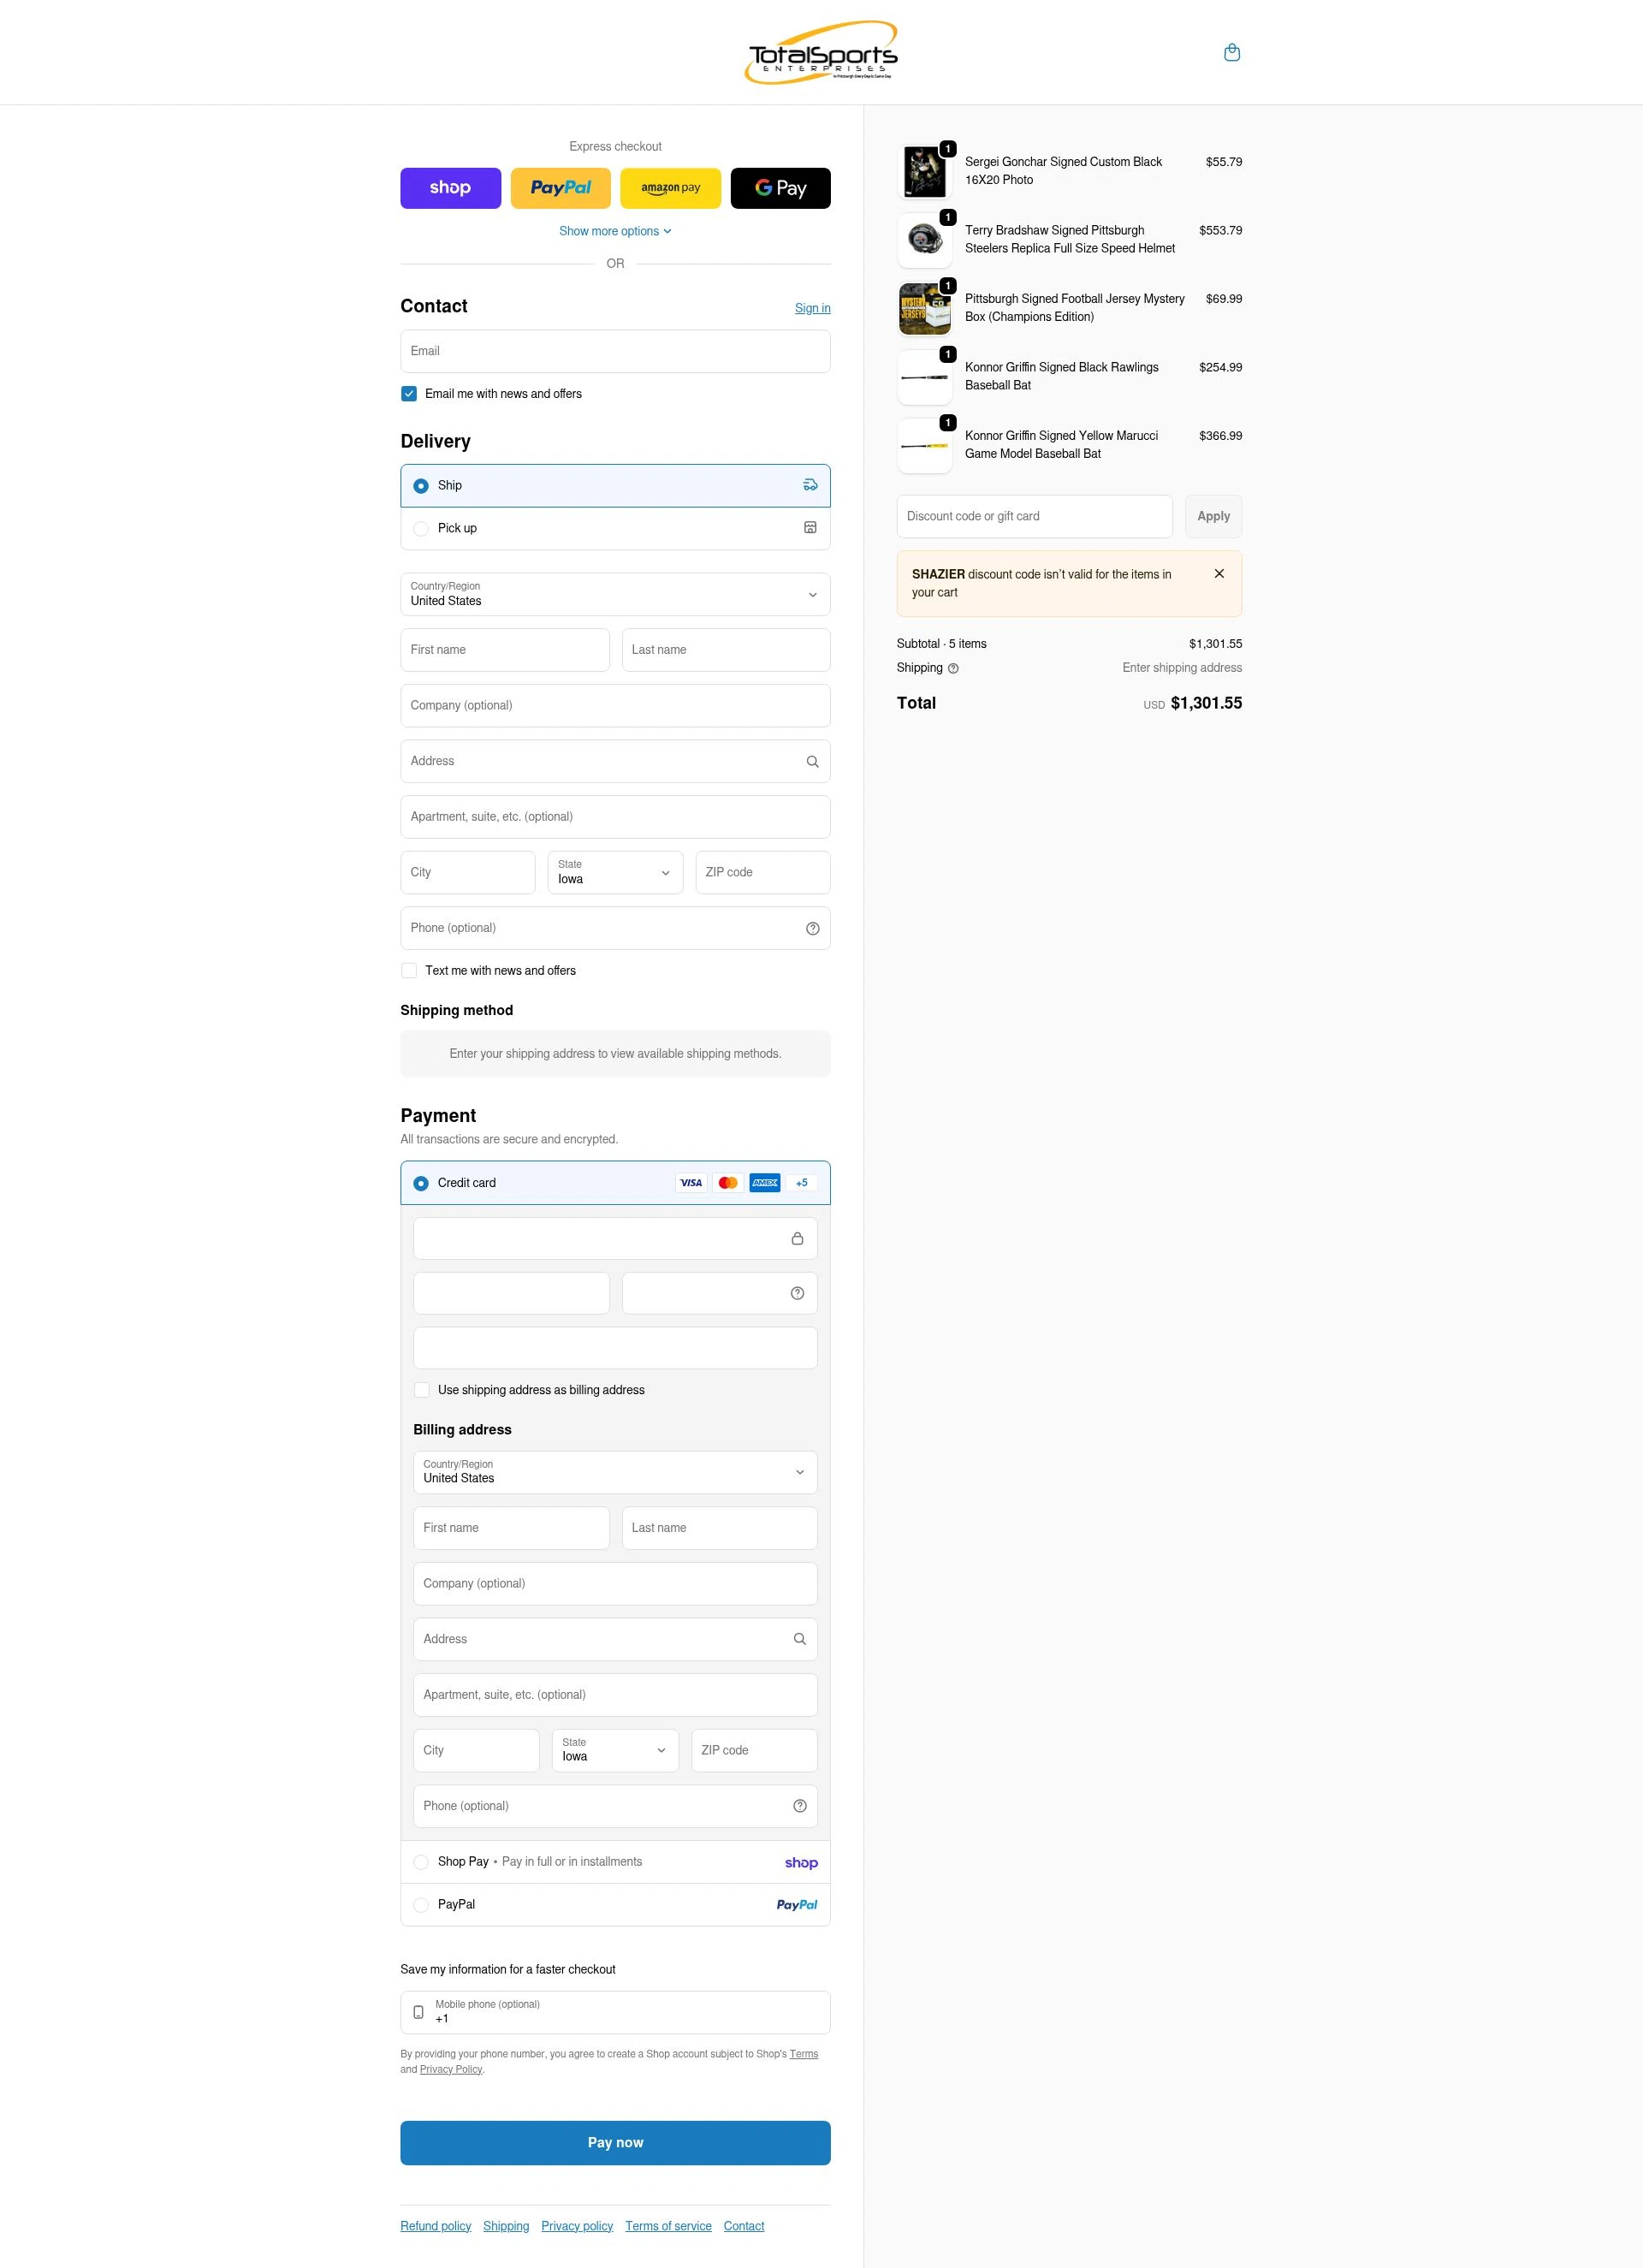This screenshot has height=2268, width=1643.
Task: Dismiss the SHAZIER discount error message
Action: tap(1219, 573)
